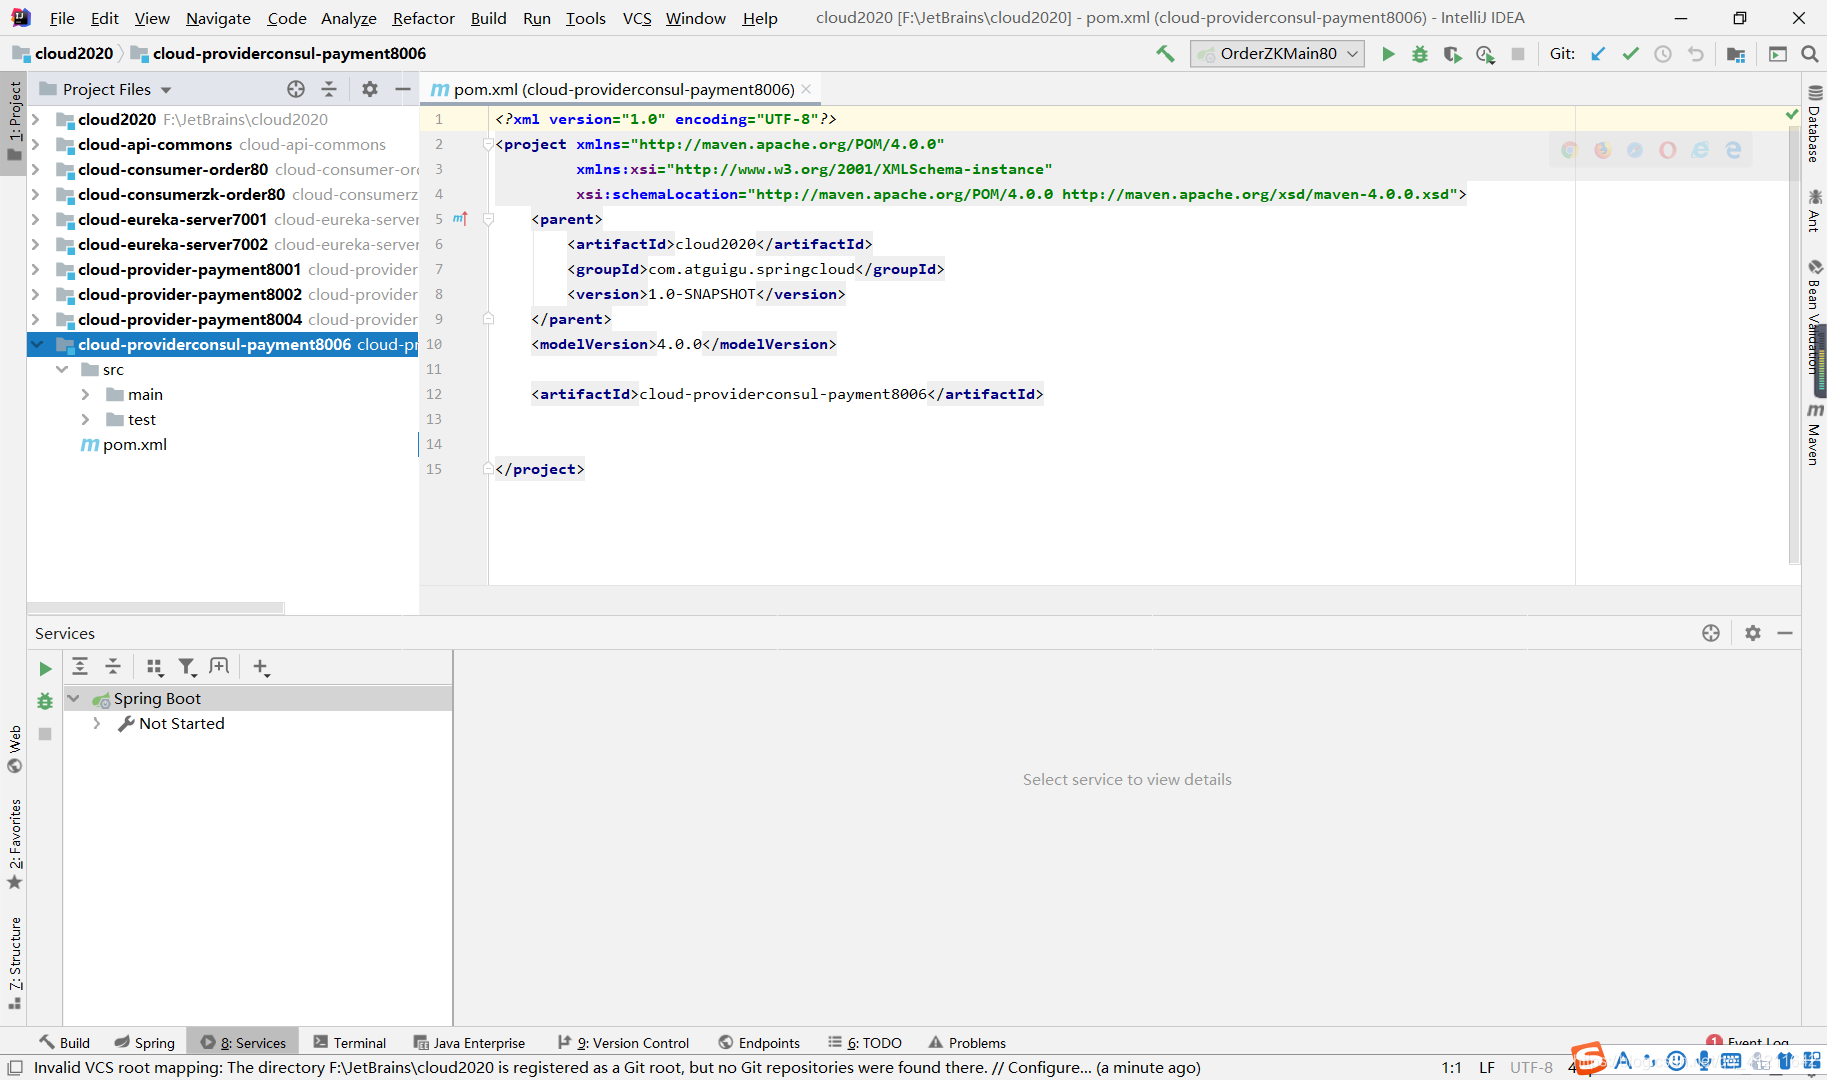Open Group By icon in Services
The image size is (1827, 1080).
[x=154, y=667]
